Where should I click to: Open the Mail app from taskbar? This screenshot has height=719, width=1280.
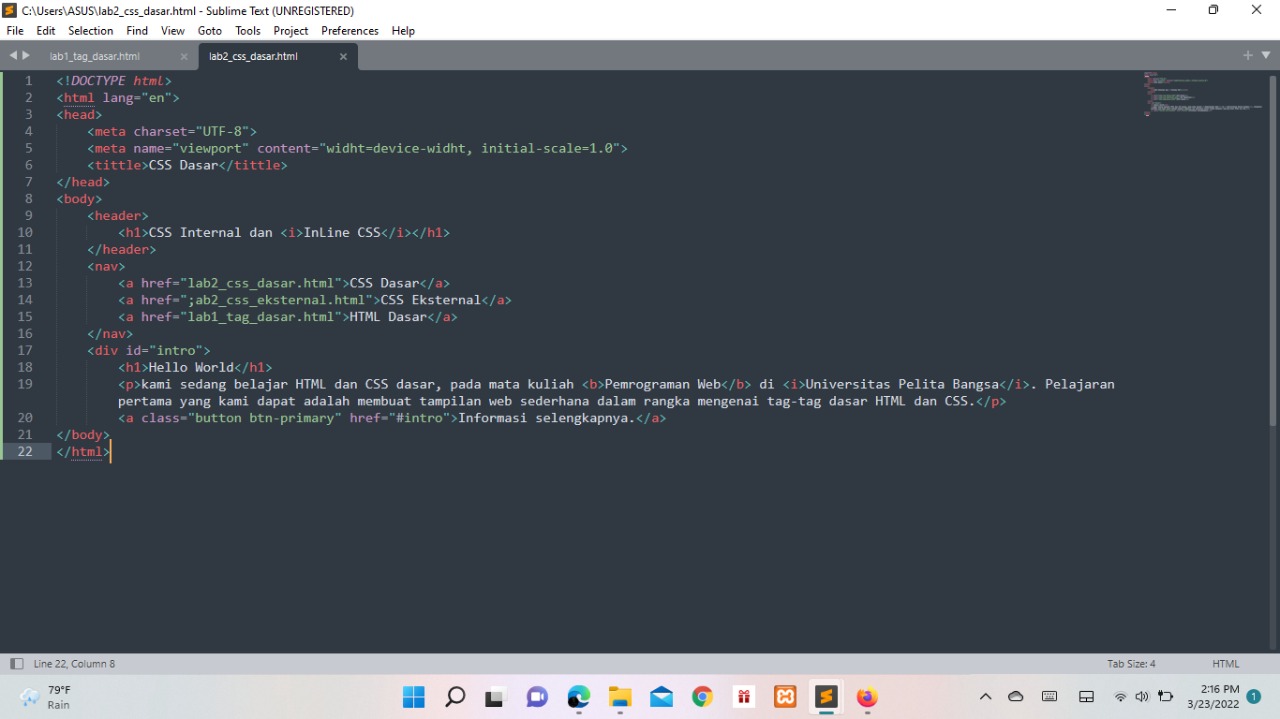(x=661, y=697)
